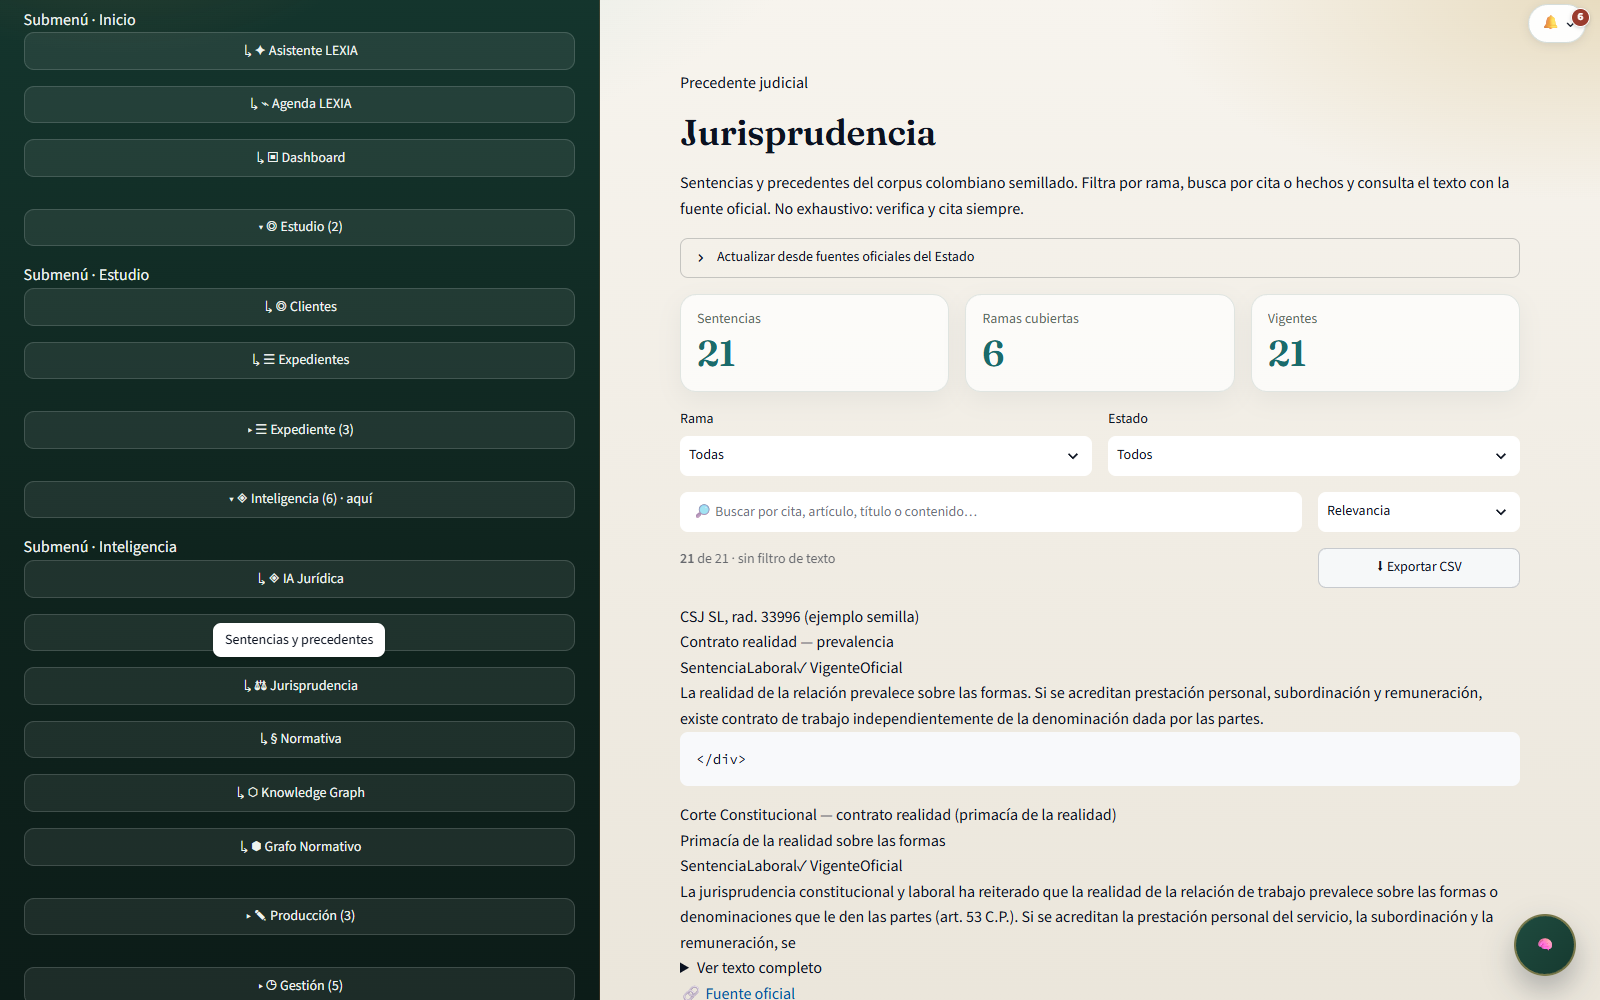The width and height of the screenshot is (1600, 1000).
Task: Click the floating chat assistant bubble
Action: [x=1544, y=944]
